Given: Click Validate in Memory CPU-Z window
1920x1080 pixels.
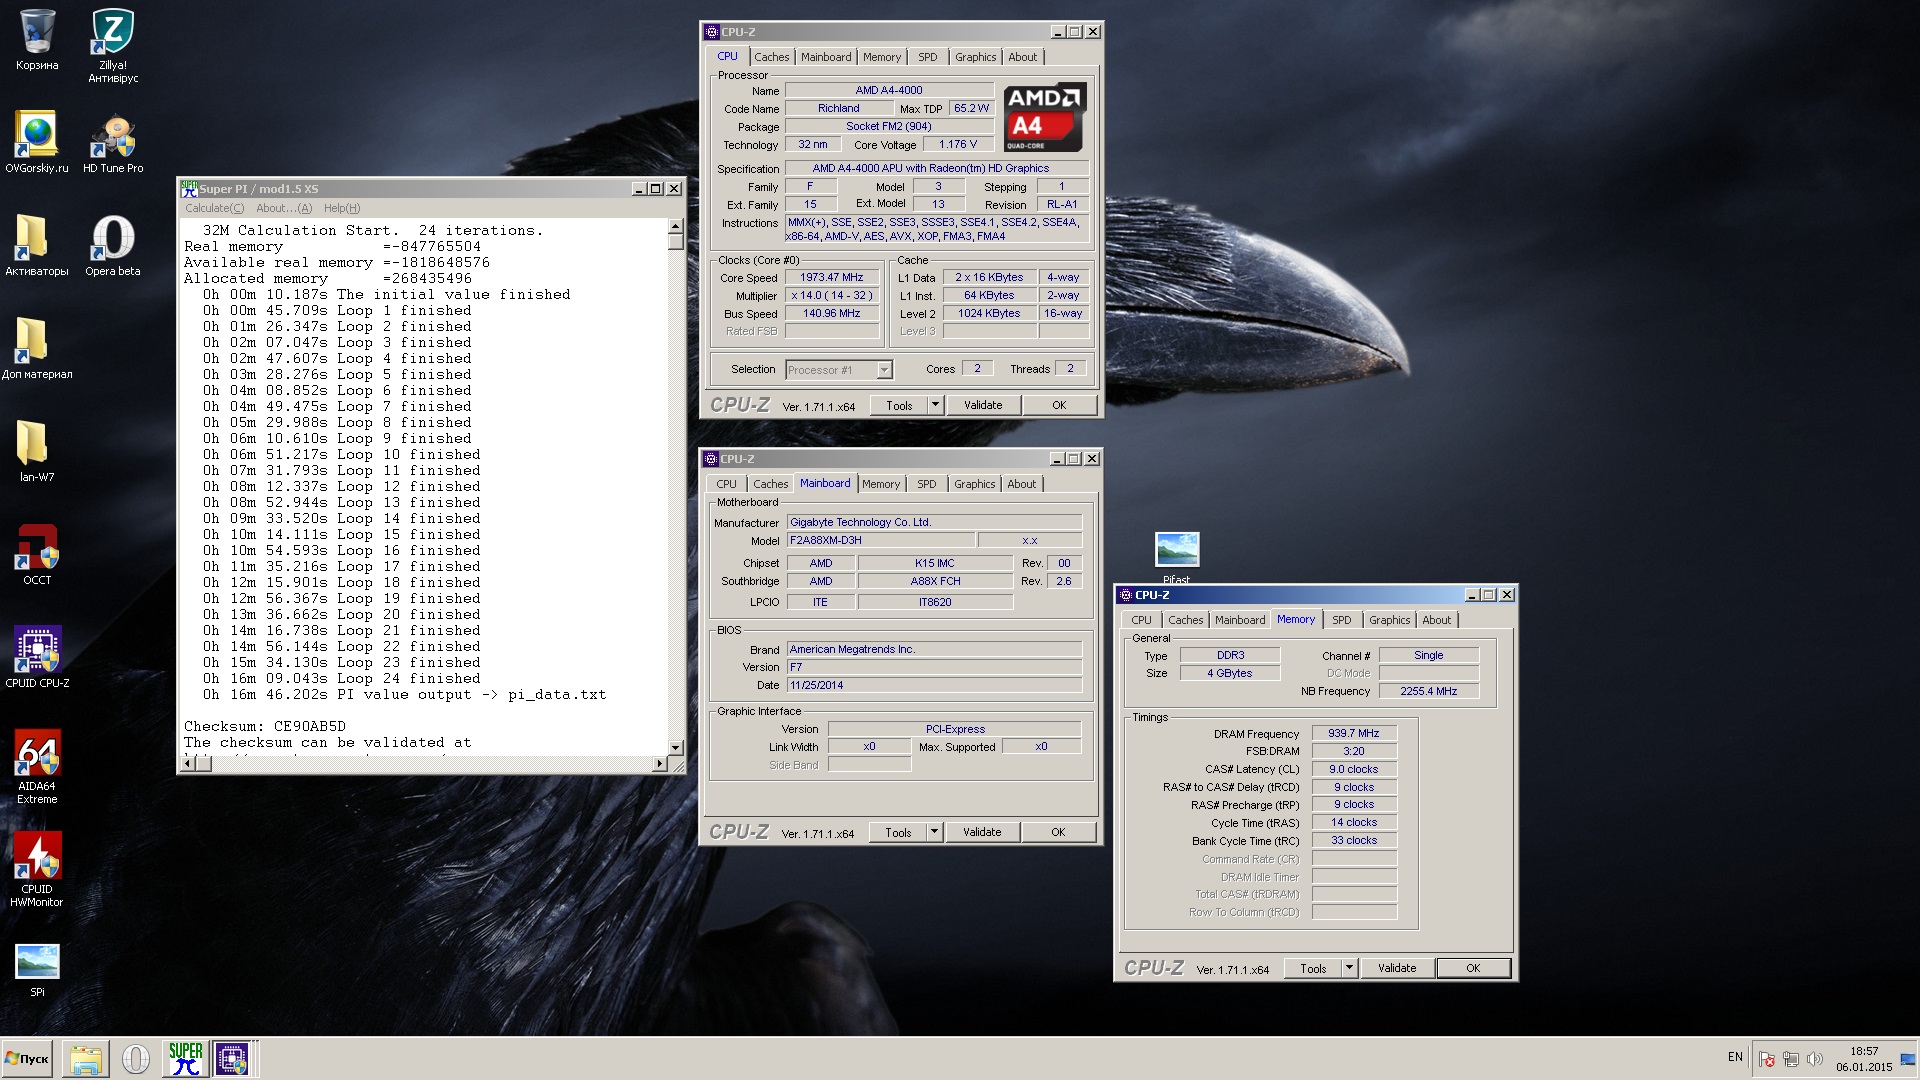Looking at the screenshot, I should 1397,968.
